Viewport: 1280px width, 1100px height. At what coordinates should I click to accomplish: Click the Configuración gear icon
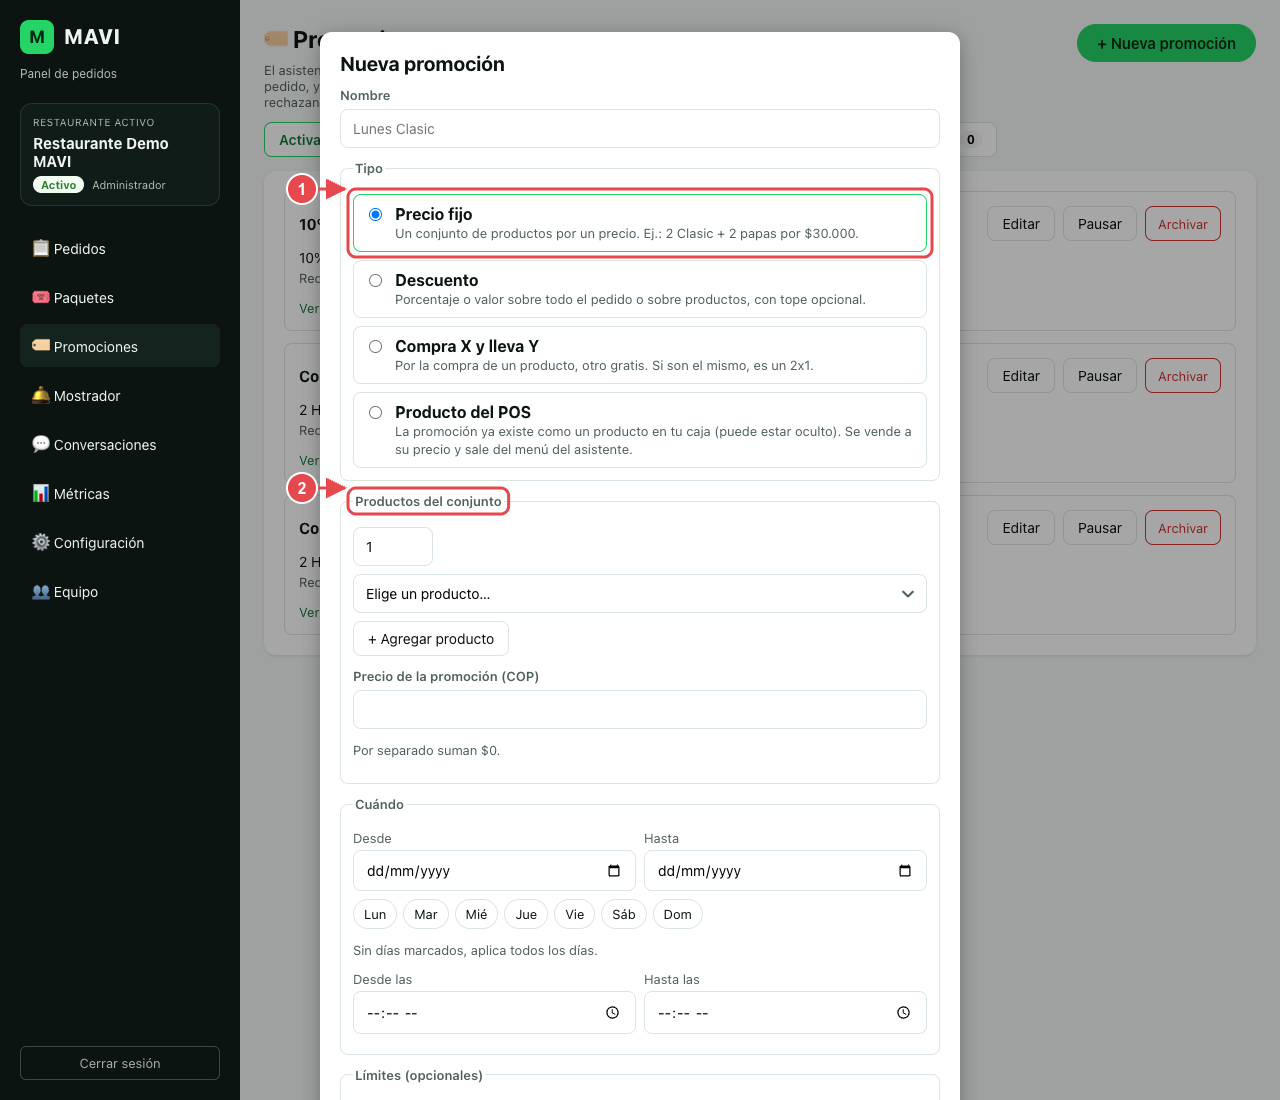tap(41, 542)
